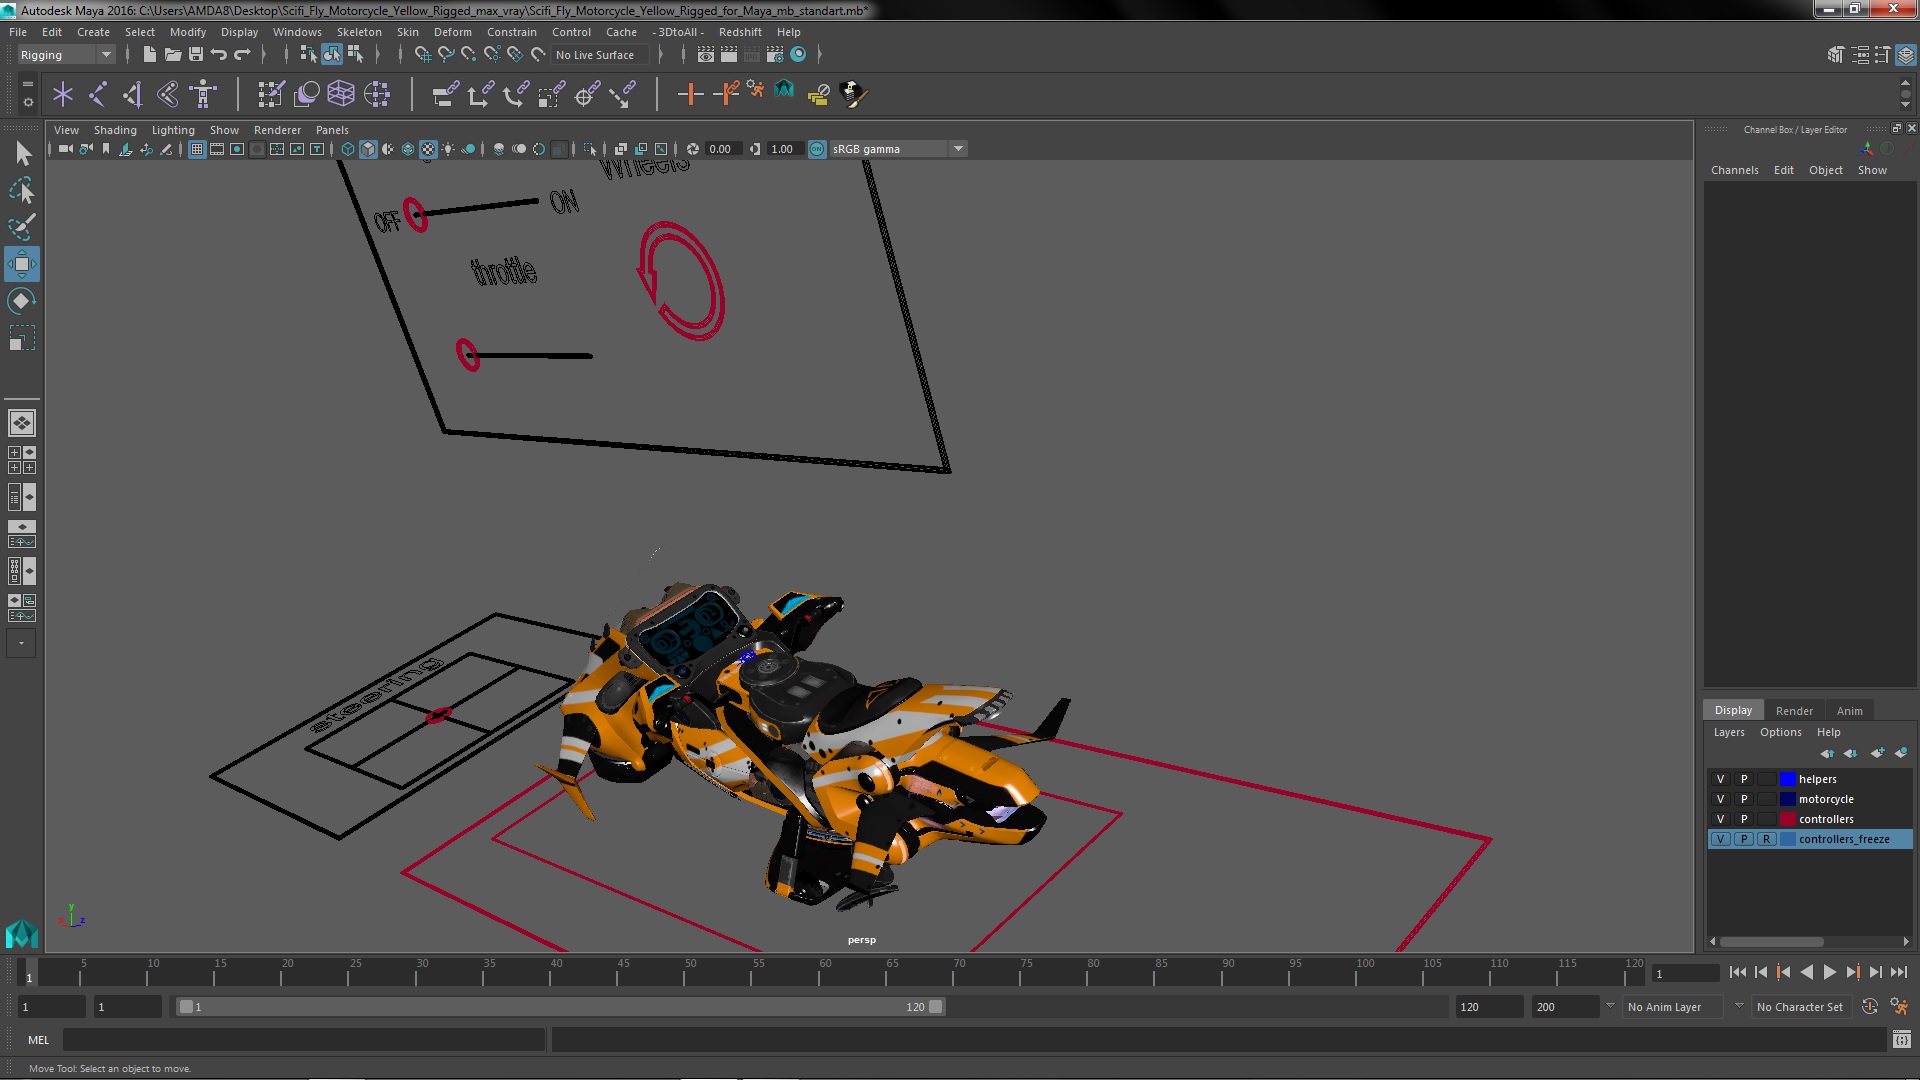
Task: Open the Skeleton menu
Action: pos(359,32)
